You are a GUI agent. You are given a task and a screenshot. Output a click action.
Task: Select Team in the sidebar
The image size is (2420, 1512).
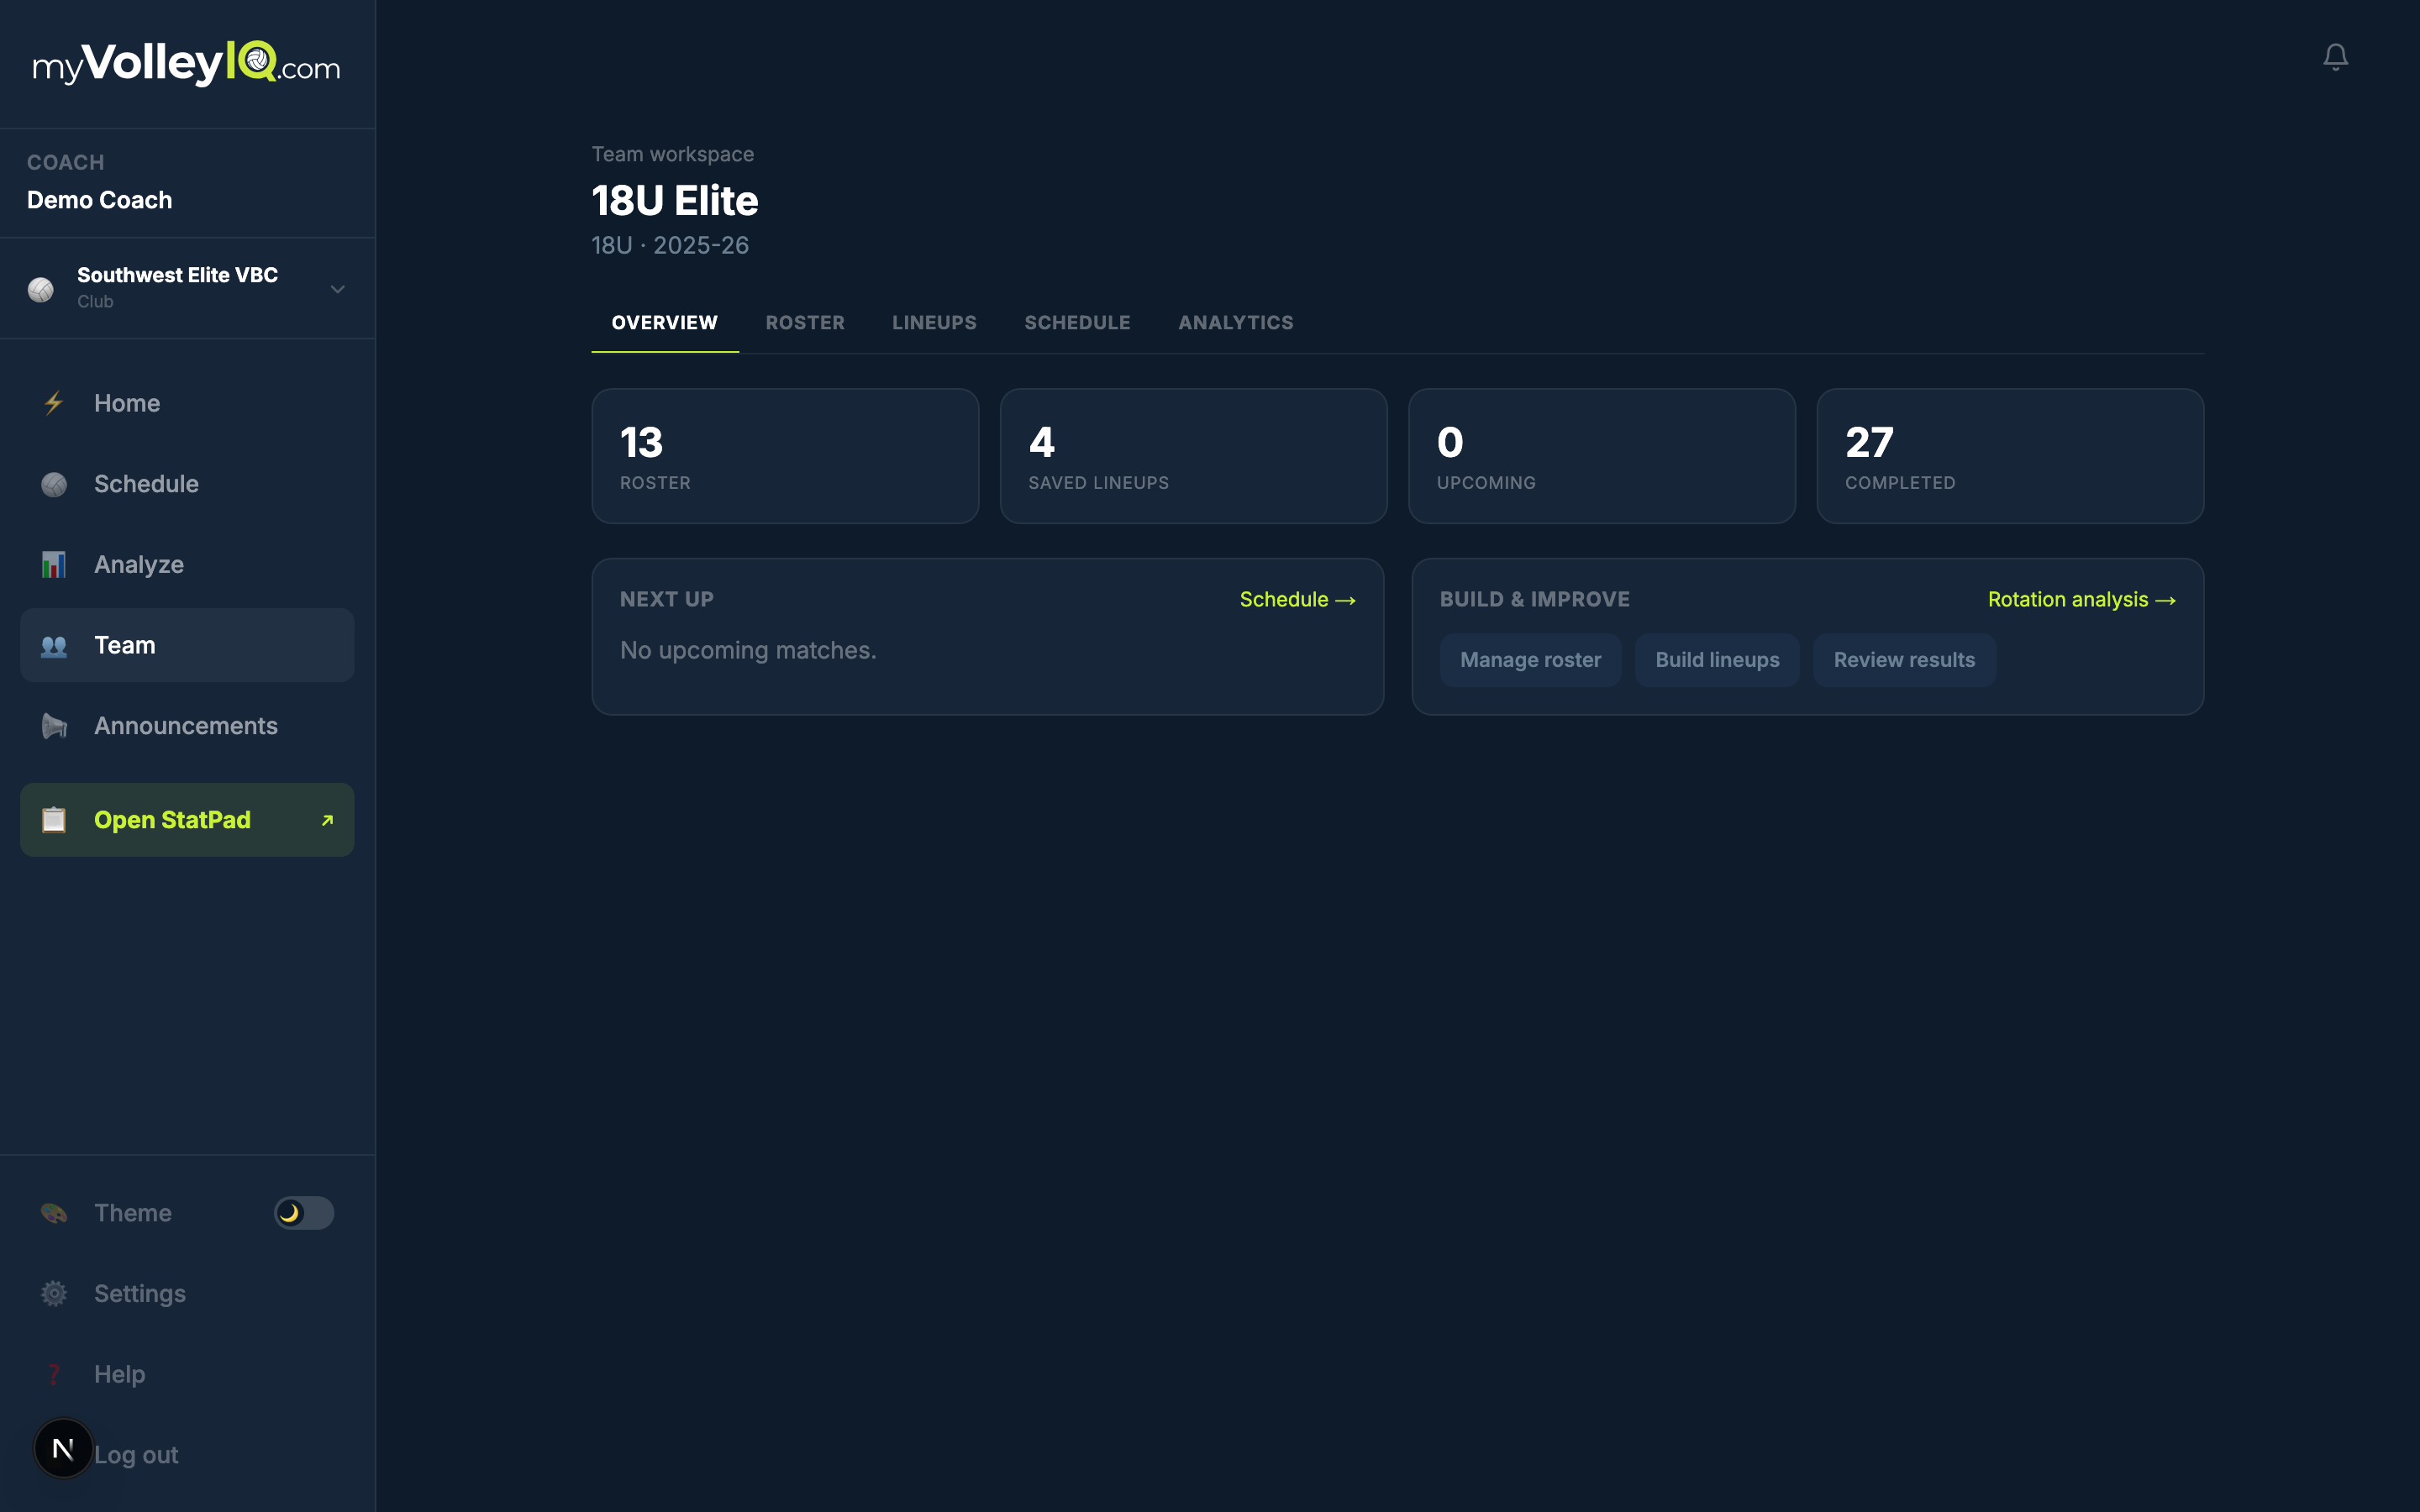pyautogui.click(x=187, y=646)
